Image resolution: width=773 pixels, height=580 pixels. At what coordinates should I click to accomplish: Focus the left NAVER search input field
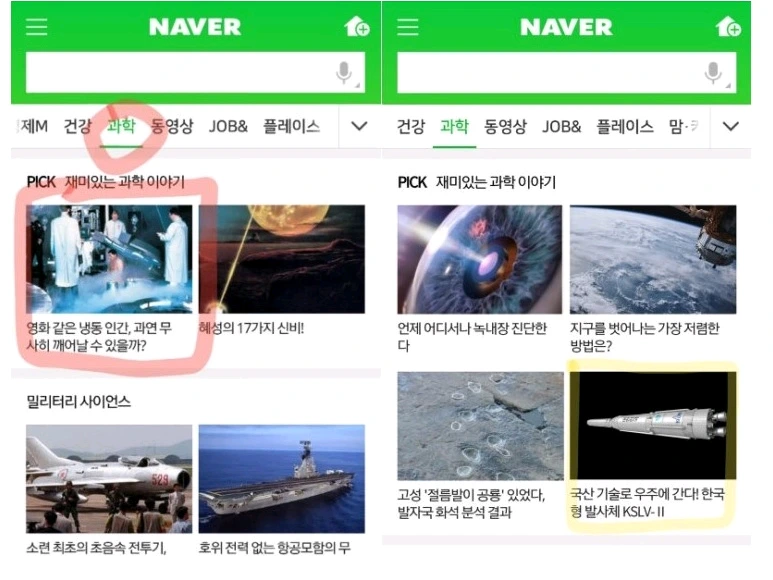pyautogui.click(x=195, y=72)
